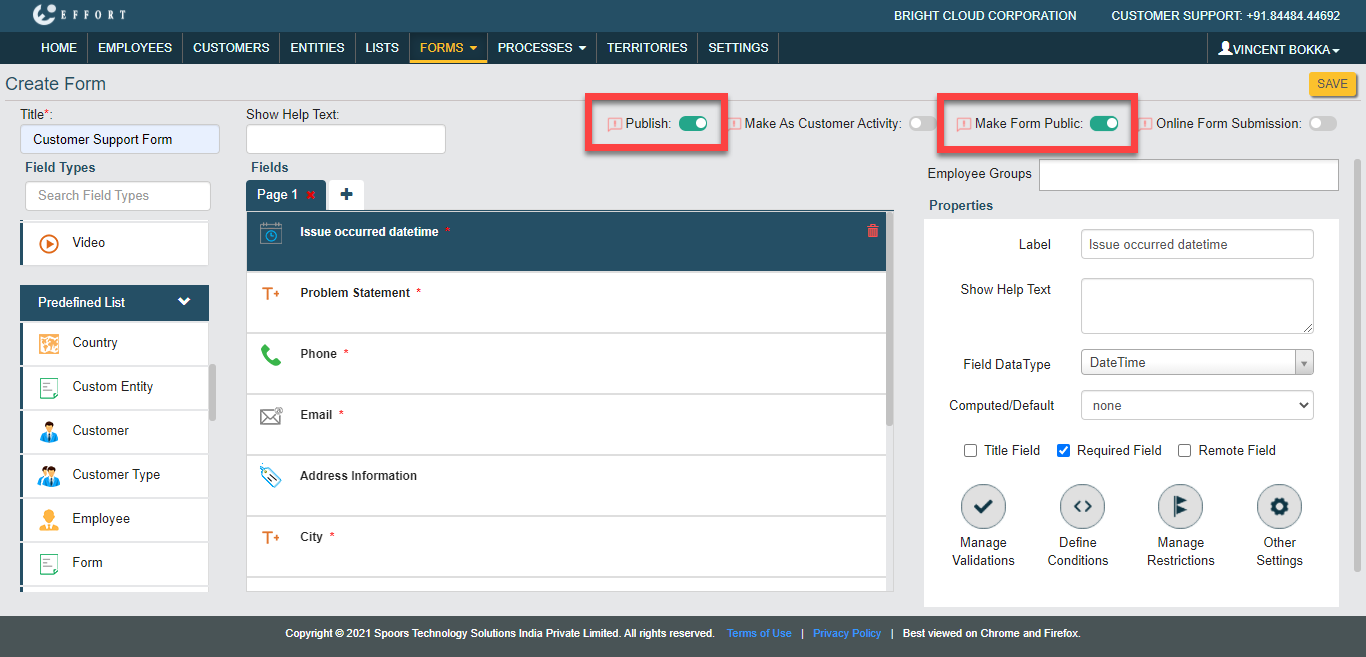Open the Processes menu

click(541, 48)
